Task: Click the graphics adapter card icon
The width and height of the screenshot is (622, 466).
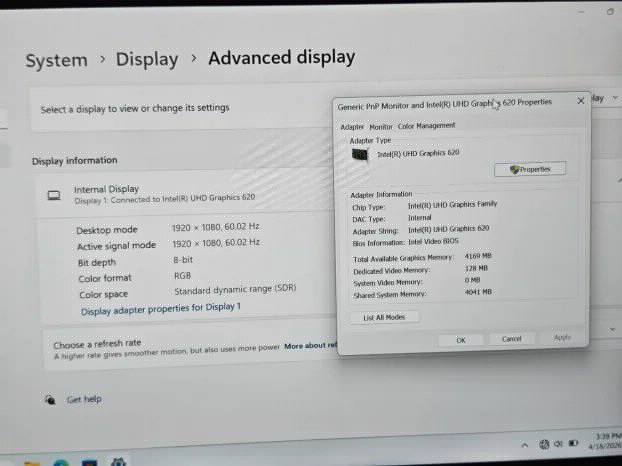Action: coord(360,154)
